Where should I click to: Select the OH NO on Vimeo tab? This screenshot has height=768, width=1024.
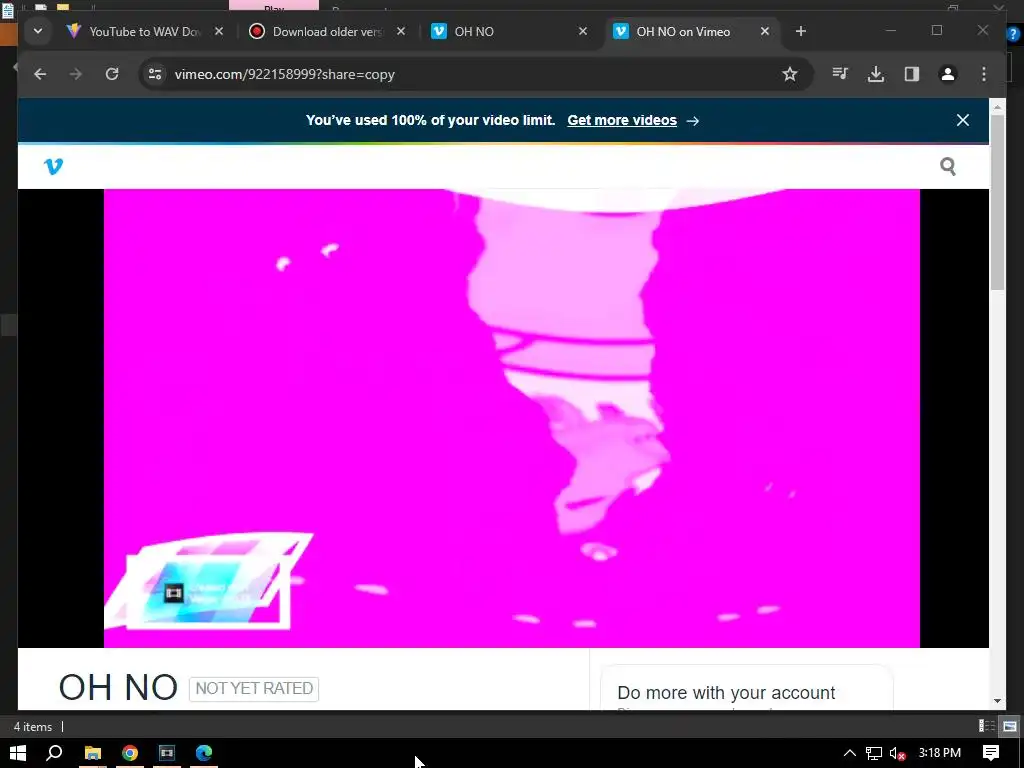pos(692,31)
